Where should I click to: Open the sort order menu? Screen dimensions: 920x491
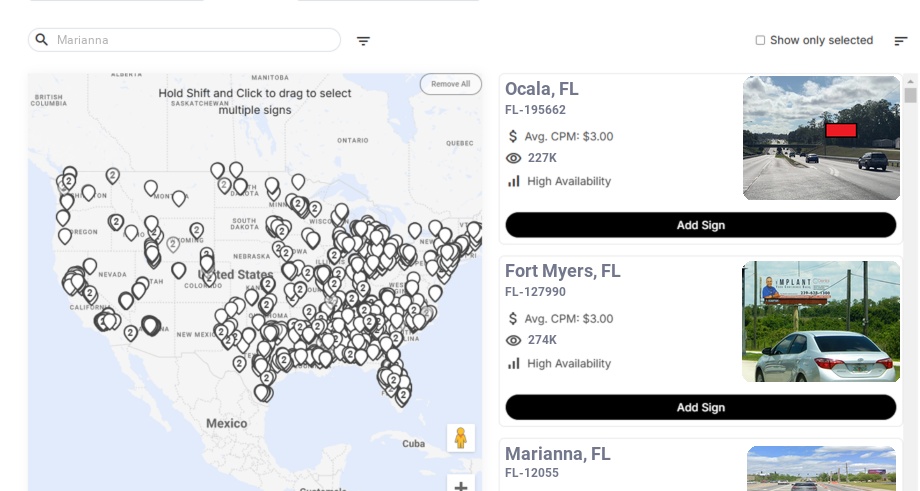coord(900,41)
